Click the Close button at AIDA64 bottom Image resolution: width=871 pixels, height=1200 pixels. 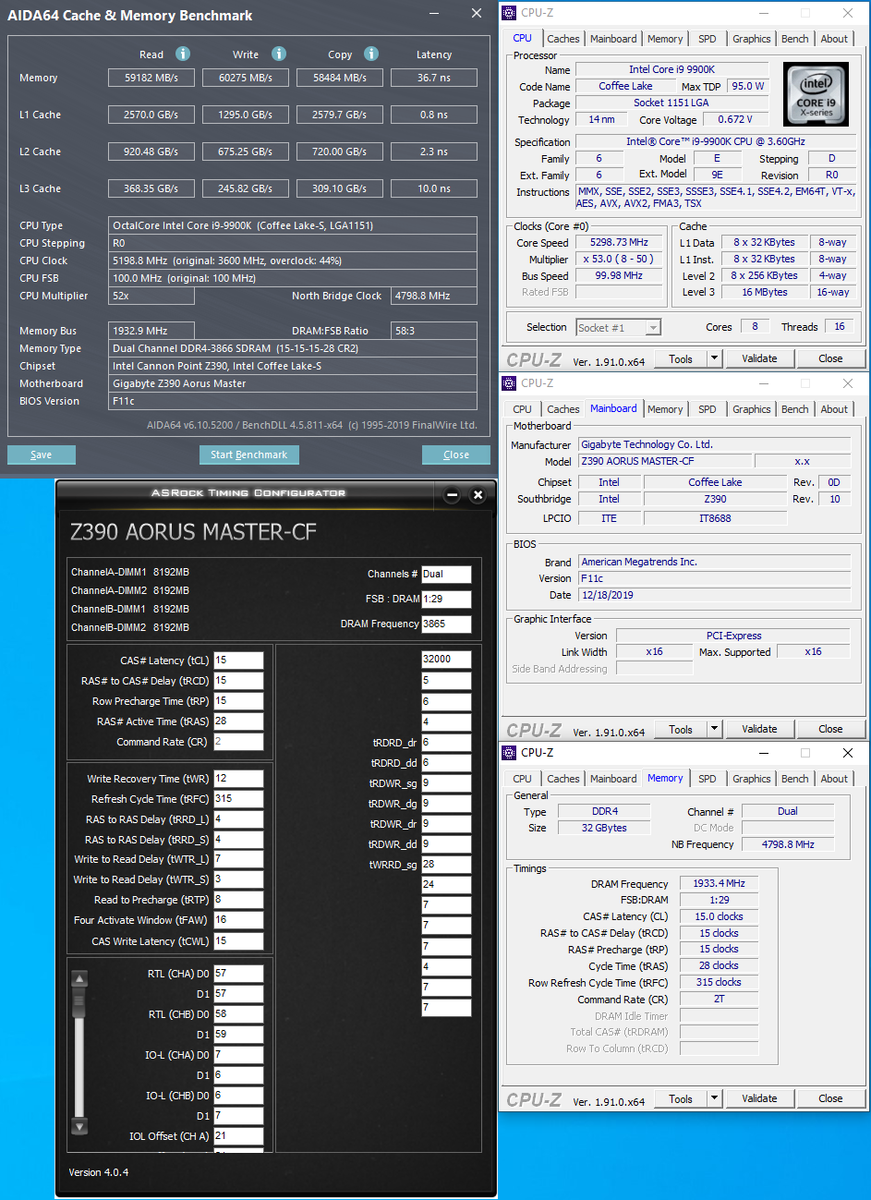click(x=456, y=454)
